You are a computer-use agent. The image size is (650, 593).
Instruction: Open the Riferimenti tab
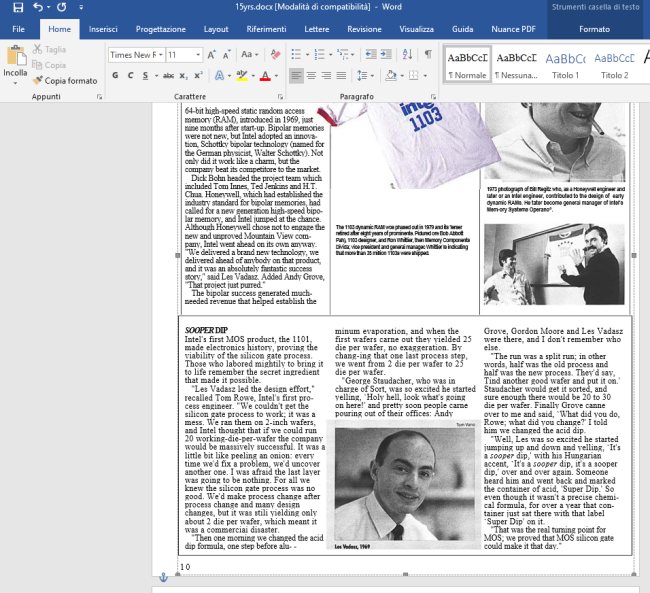pyautogui.click(x=266, y=29)
